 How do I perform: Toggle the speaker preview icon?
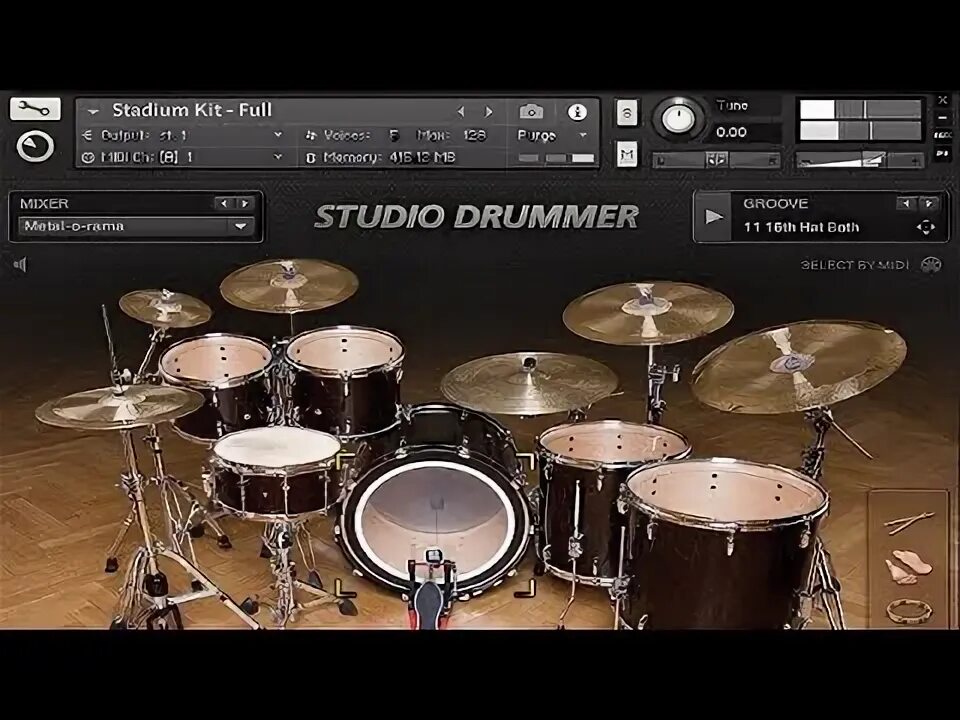[x=20, y=264]
